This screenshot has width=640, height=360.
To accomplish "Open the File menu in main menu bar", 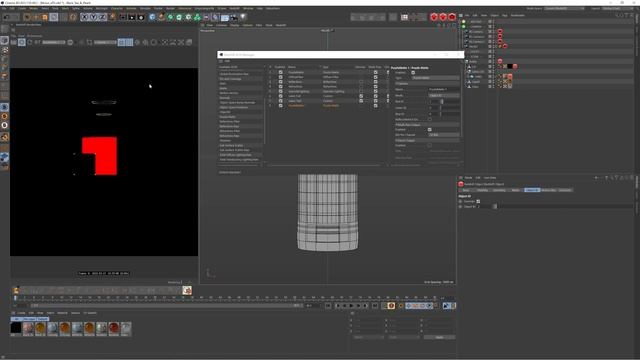I will pyautogui.click(x=4, y=8).
